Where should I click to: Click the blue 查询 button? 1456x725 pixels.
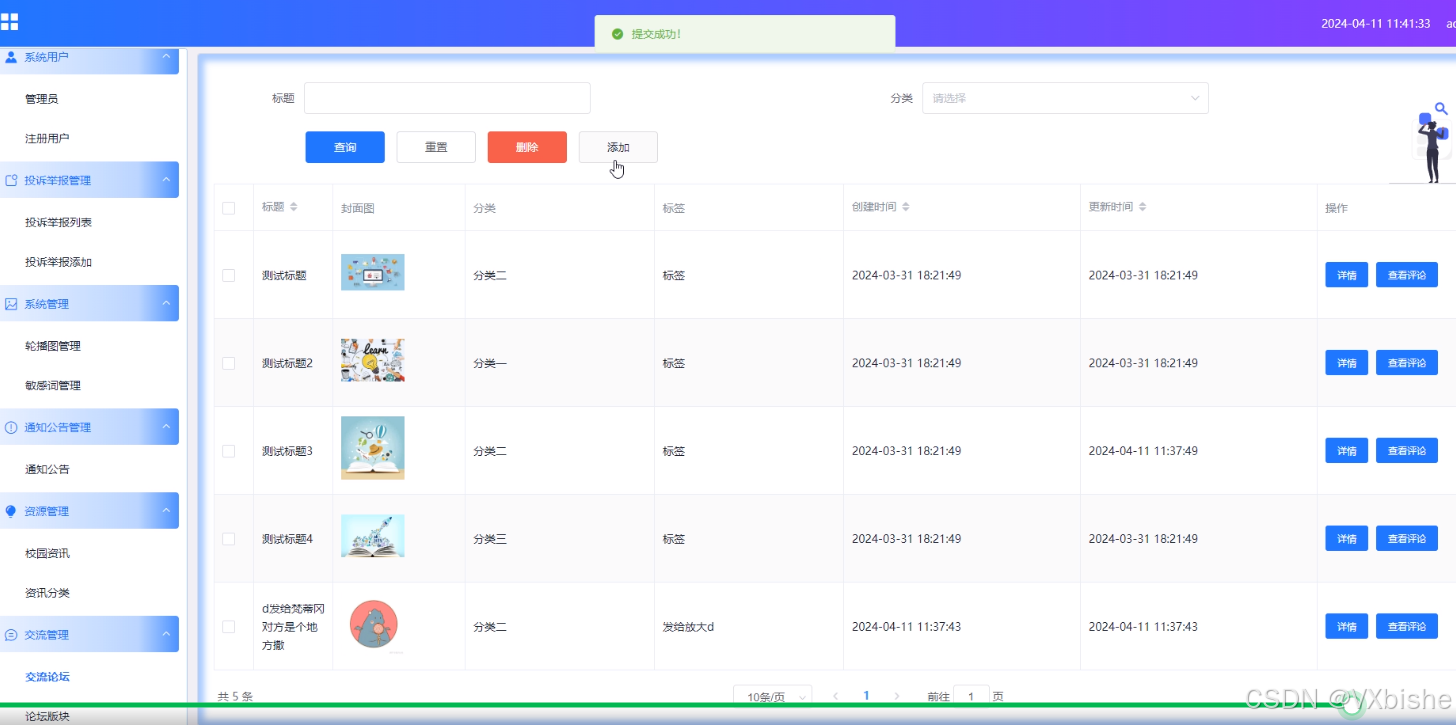pos(345,147)
